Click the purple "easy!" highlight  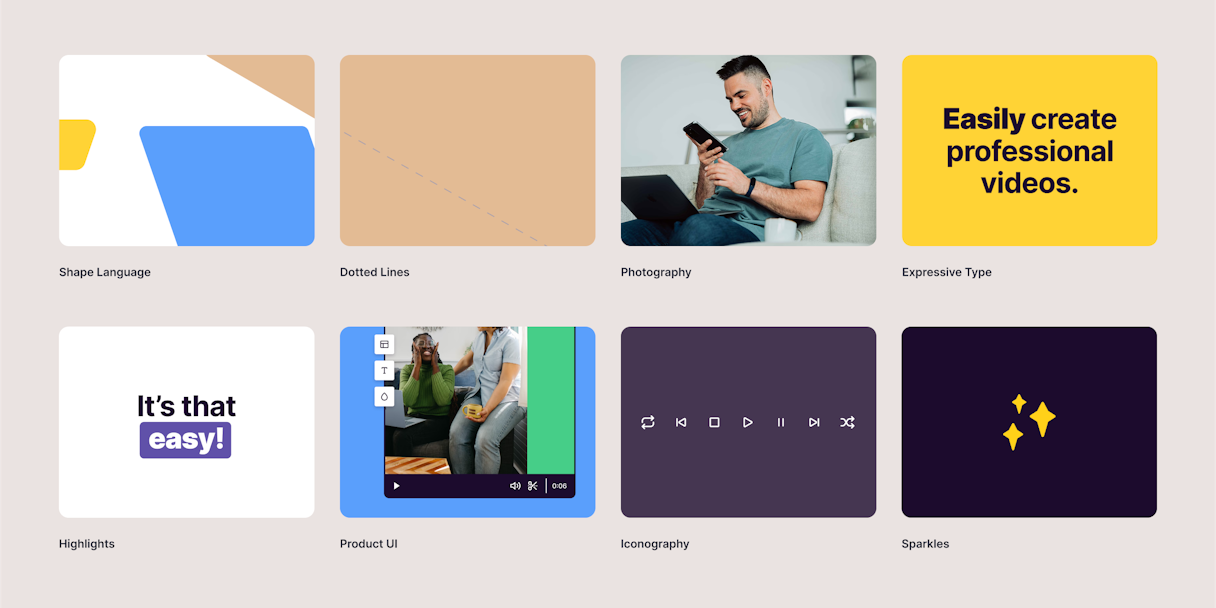click(x=186, y=440)
